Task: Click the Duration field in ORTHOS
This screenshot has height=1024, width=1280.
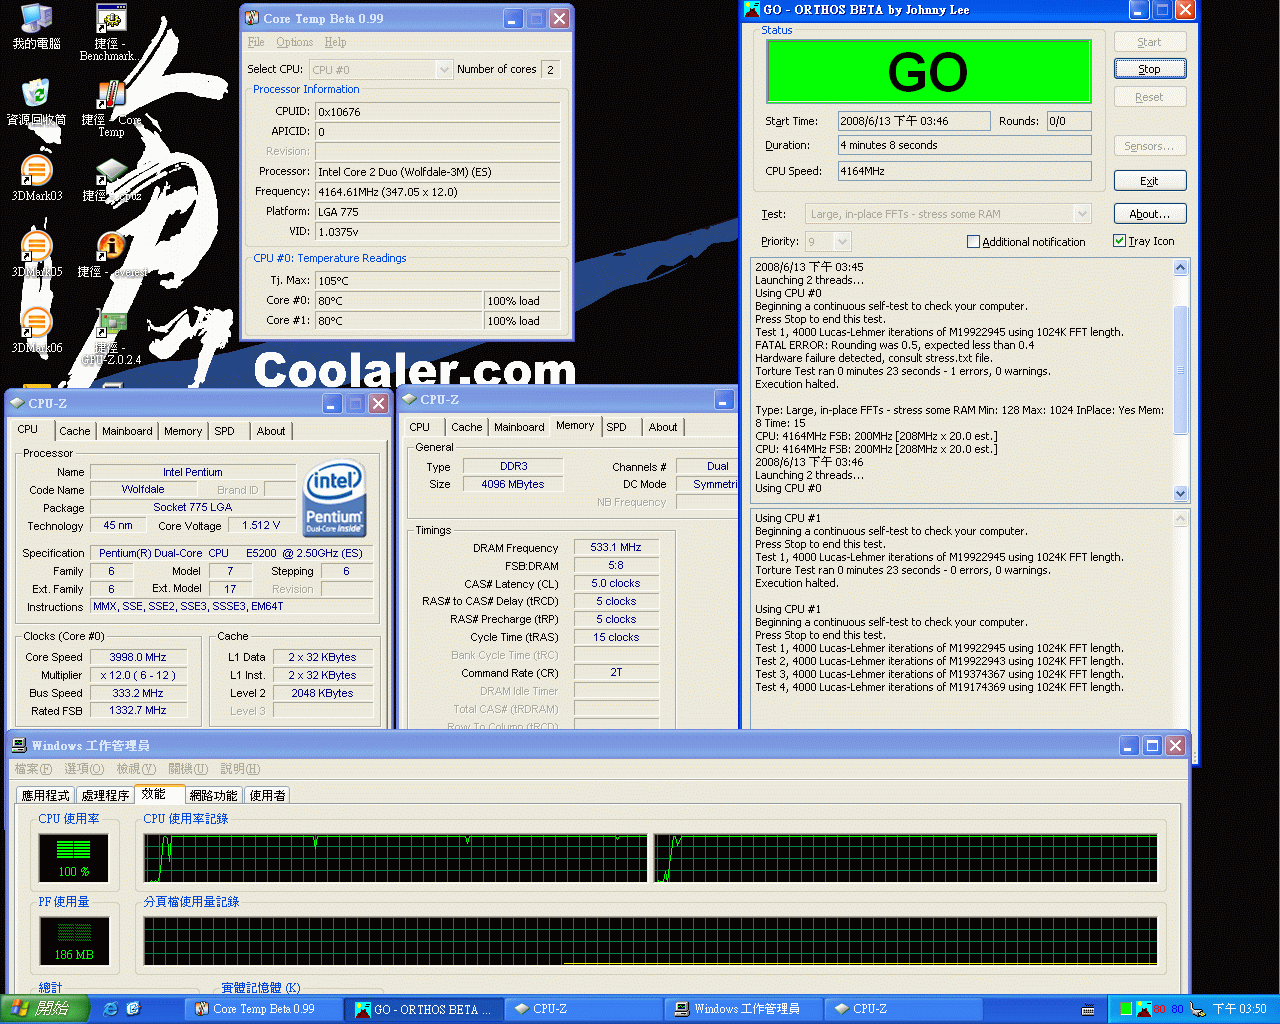Action: click(x=964, y=145)
